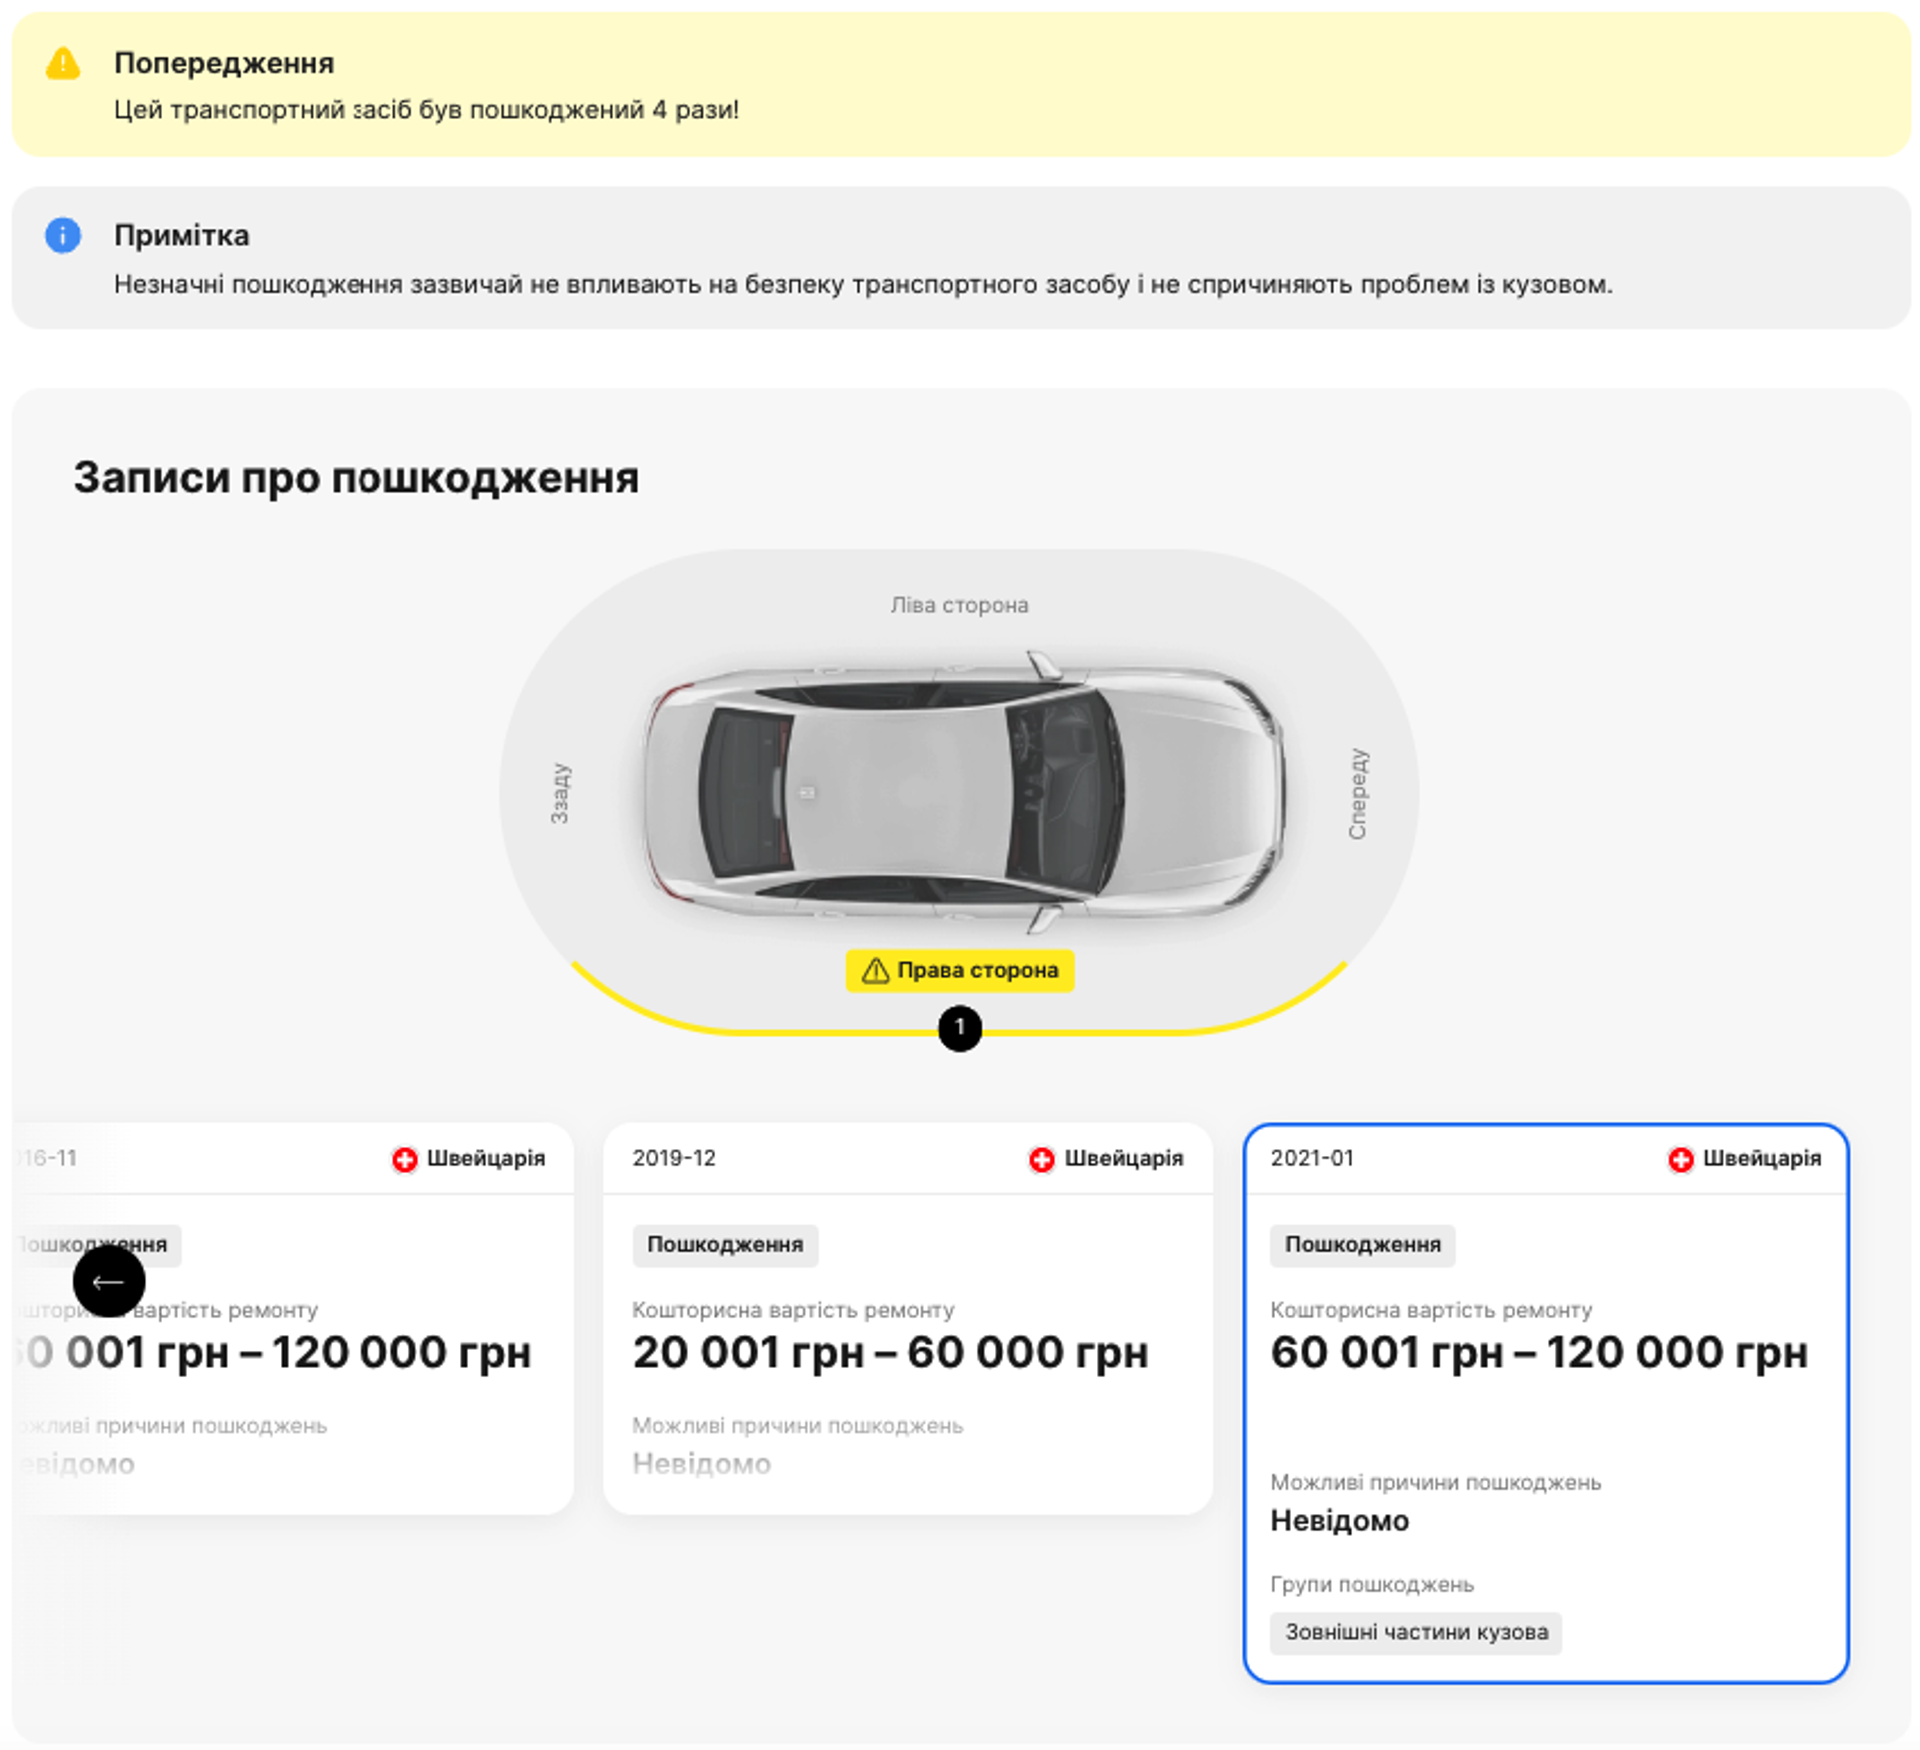The height and width of the screenshot is (1750, 1920).
Task: Select the Спереду zone label
Action: pos(1358,793)
